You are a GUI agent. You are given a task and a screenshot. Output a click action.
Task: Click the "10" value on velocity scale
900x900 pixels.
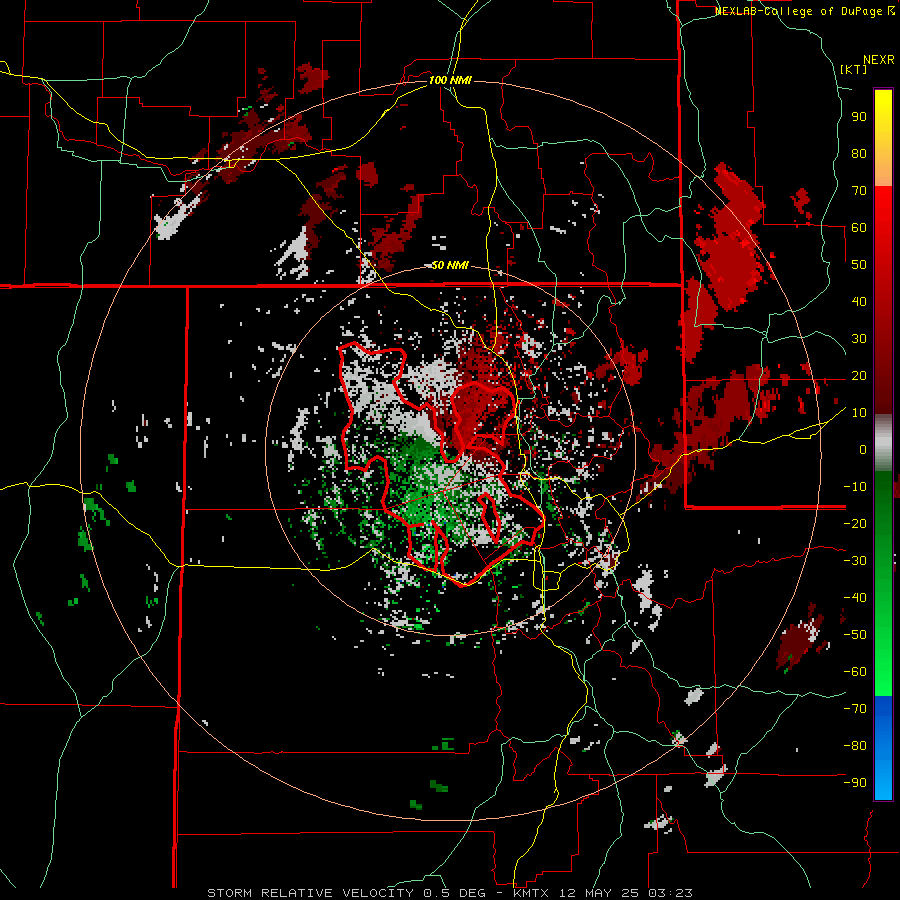859,413
